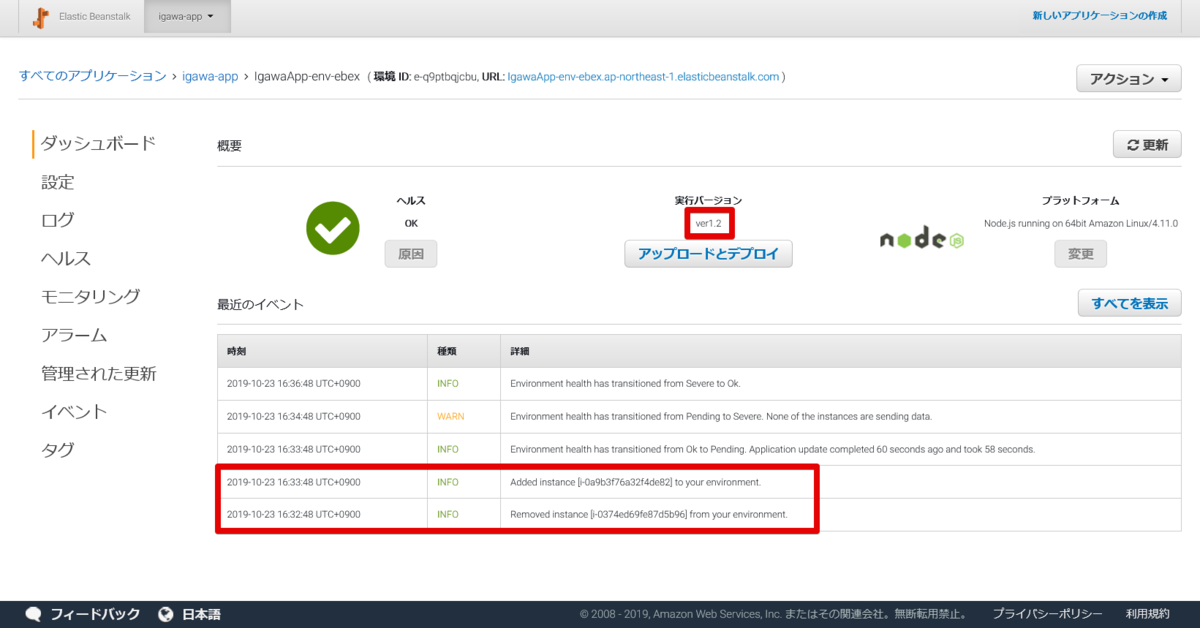Click 'transitioned from Pending to Severe' event detail
Image resolution: width=1200 pixels, height=628 pixels.
click(721, 416)
